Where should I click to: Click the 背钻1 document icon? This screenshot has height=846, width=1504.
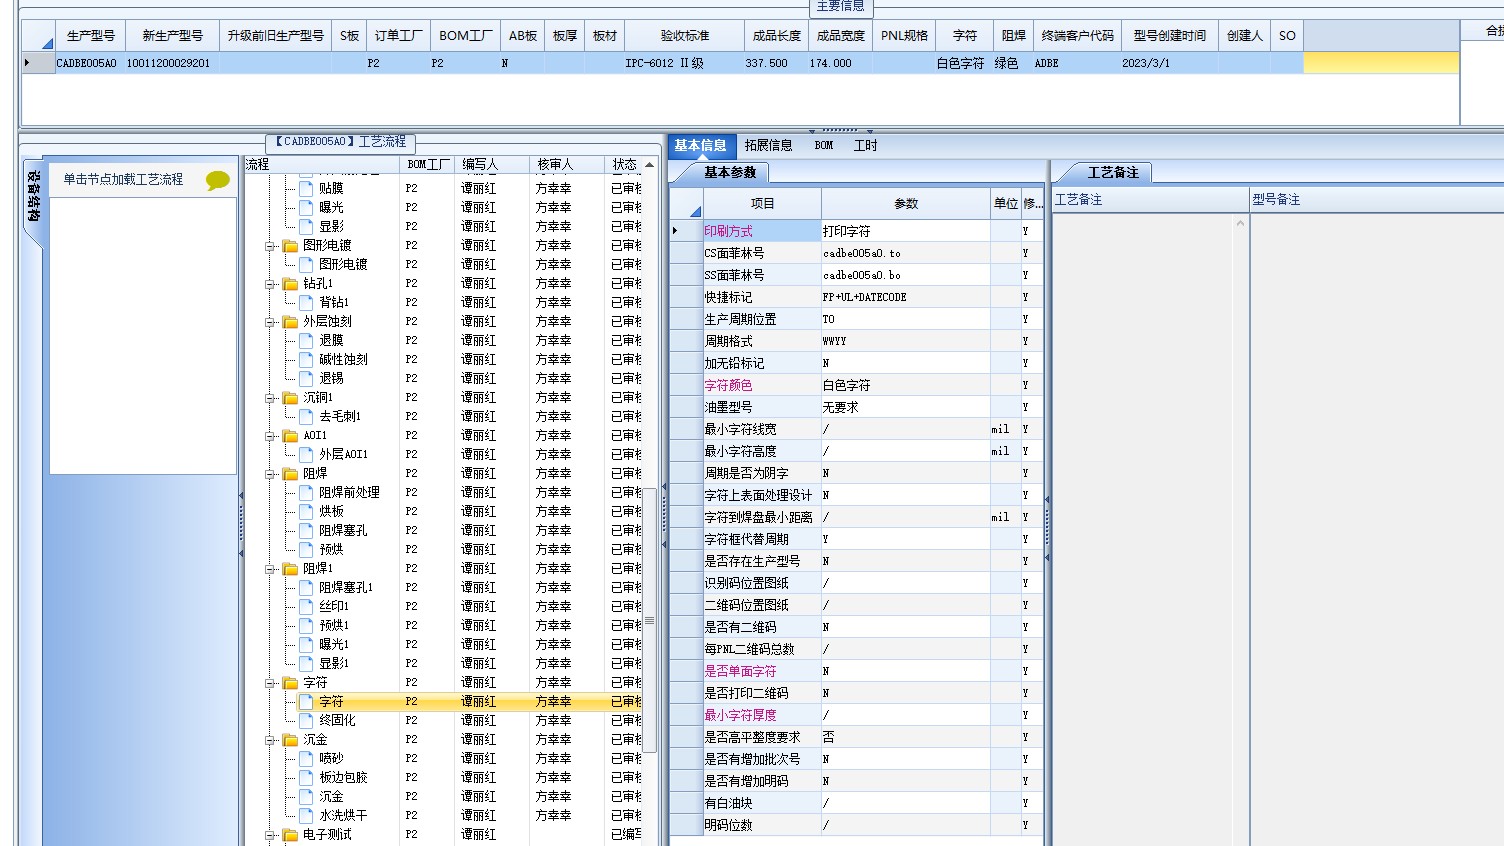(x=307, y=302)
